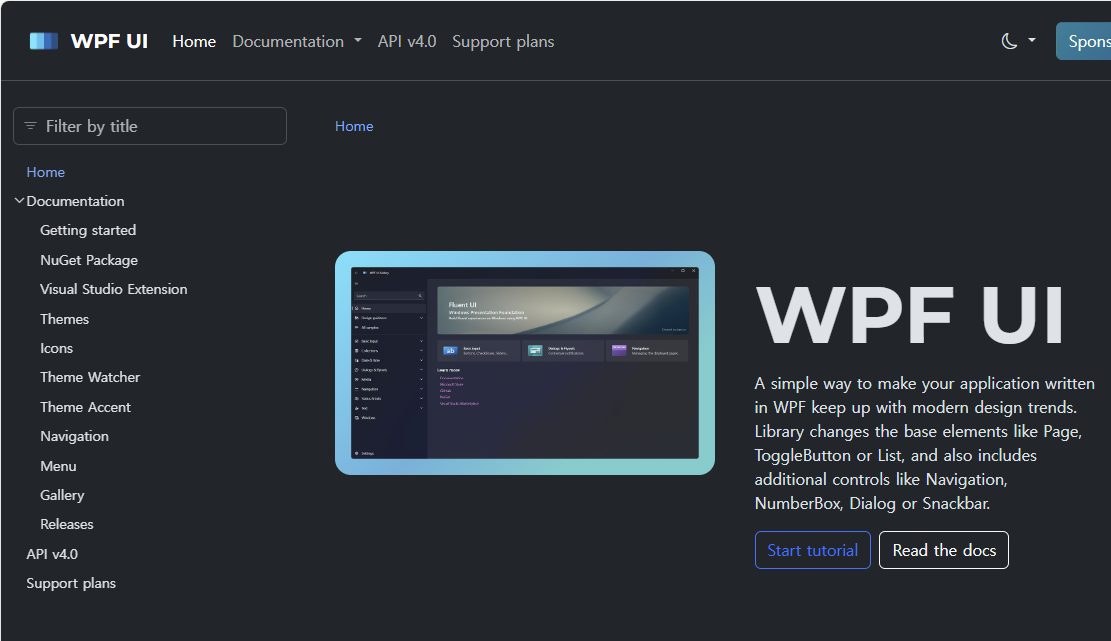Expand the Documentation menu in the navbar
Image resolution: width=1111 pixels, height=641 pixels.
(x=297, y=41)
